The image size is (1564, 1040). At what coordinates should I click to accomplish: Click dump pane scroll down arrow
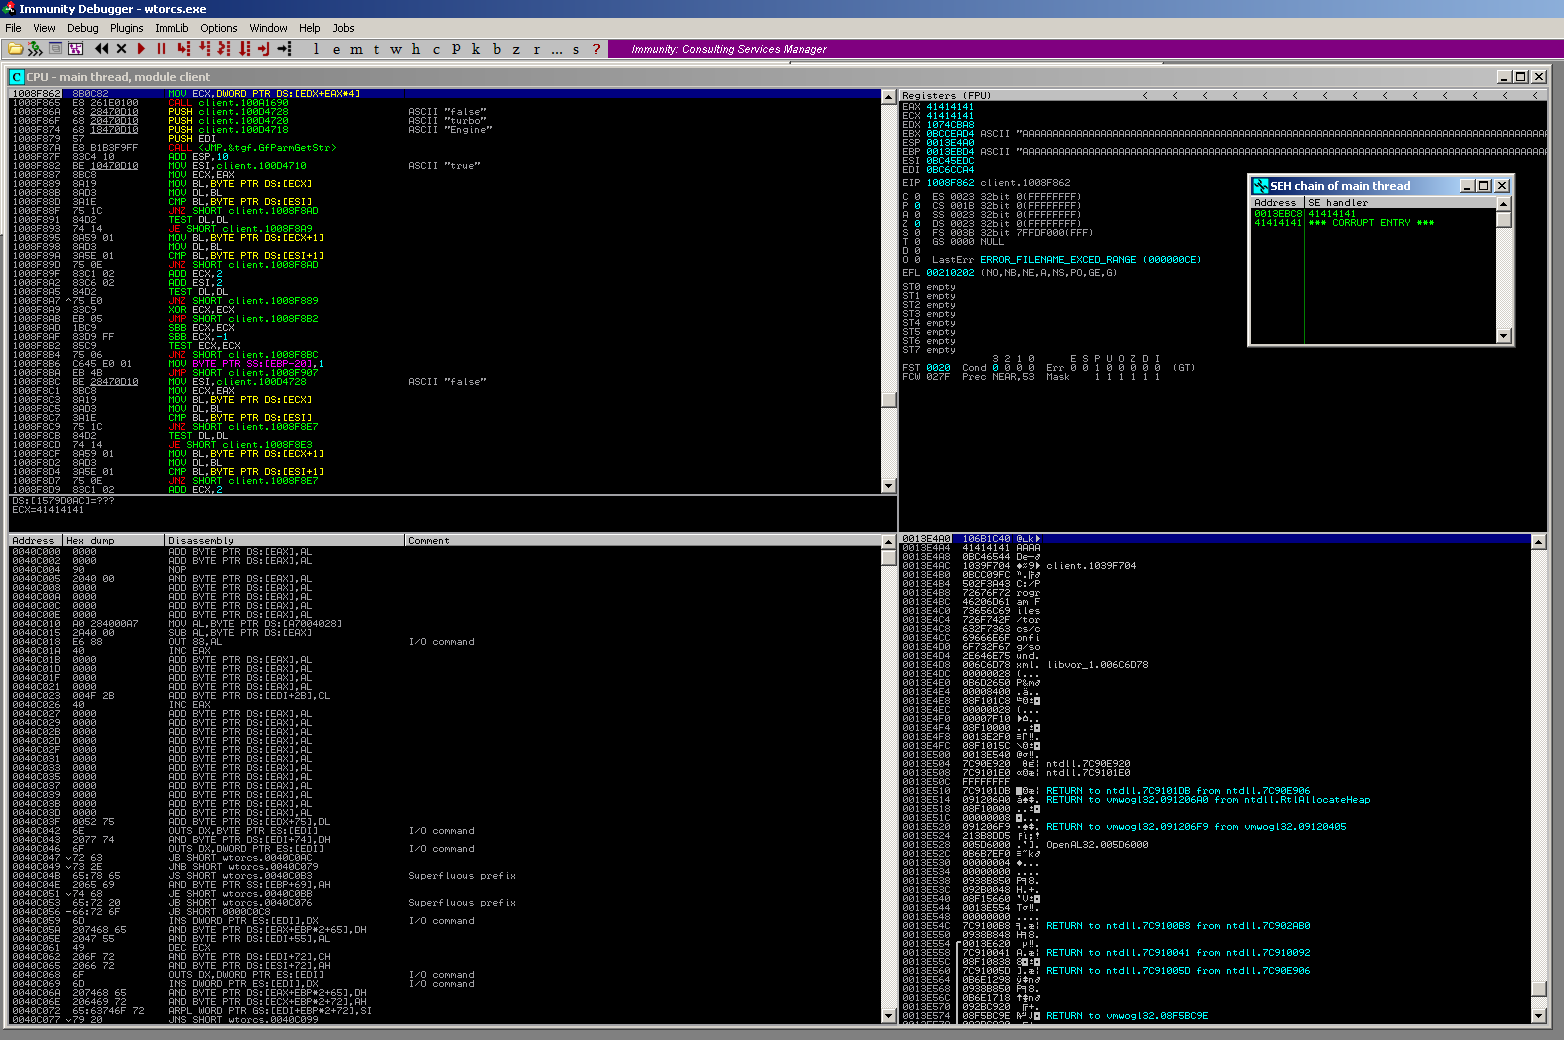[x=888, y=1016]
